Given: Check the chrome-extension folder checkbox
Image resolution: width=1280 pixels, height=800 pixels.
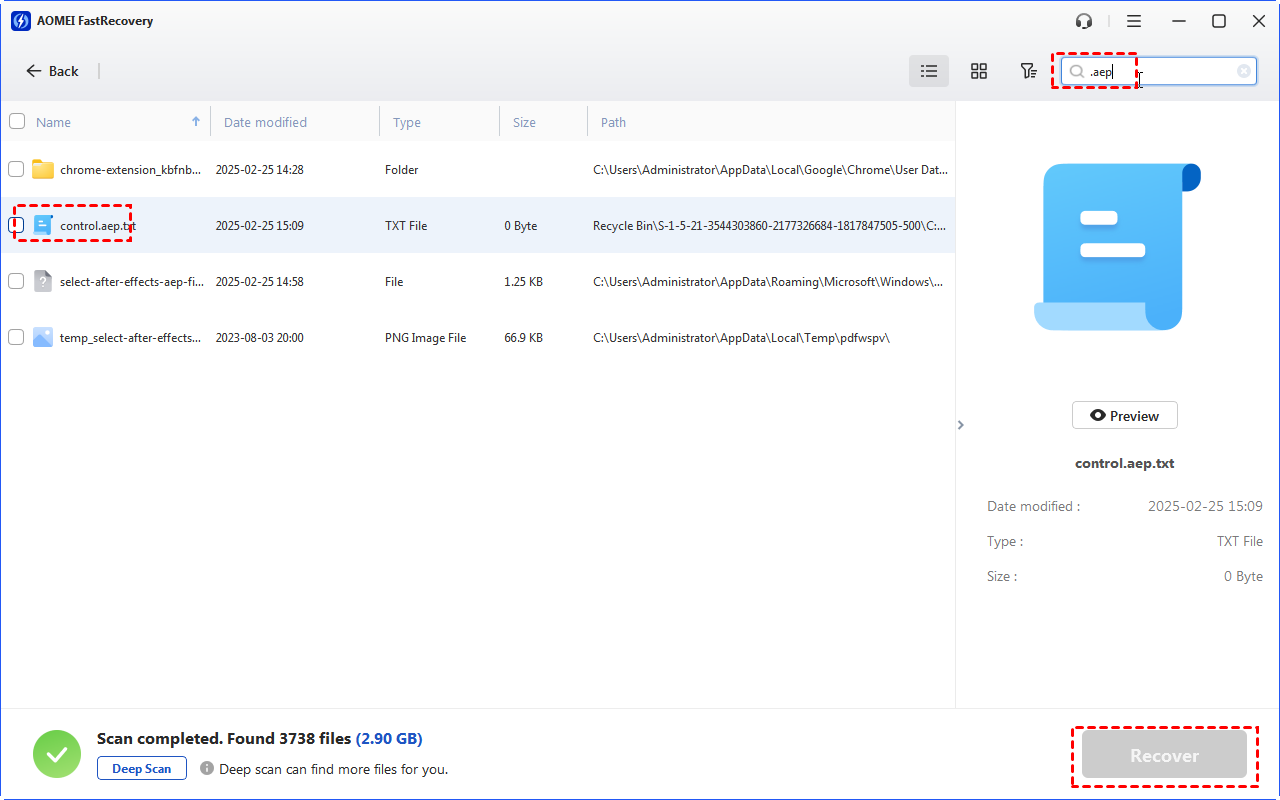Looking at the screenshot, I should pos(16,169).
